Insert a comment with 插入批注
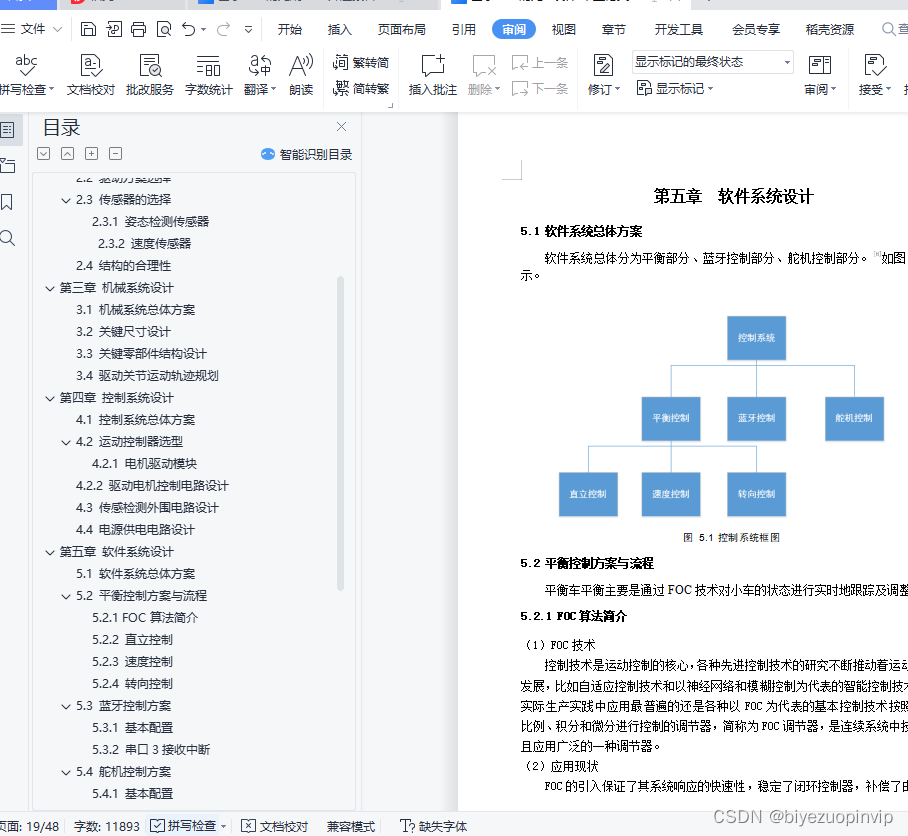Screen dimensions: 908x836 [x=433, y=75]
